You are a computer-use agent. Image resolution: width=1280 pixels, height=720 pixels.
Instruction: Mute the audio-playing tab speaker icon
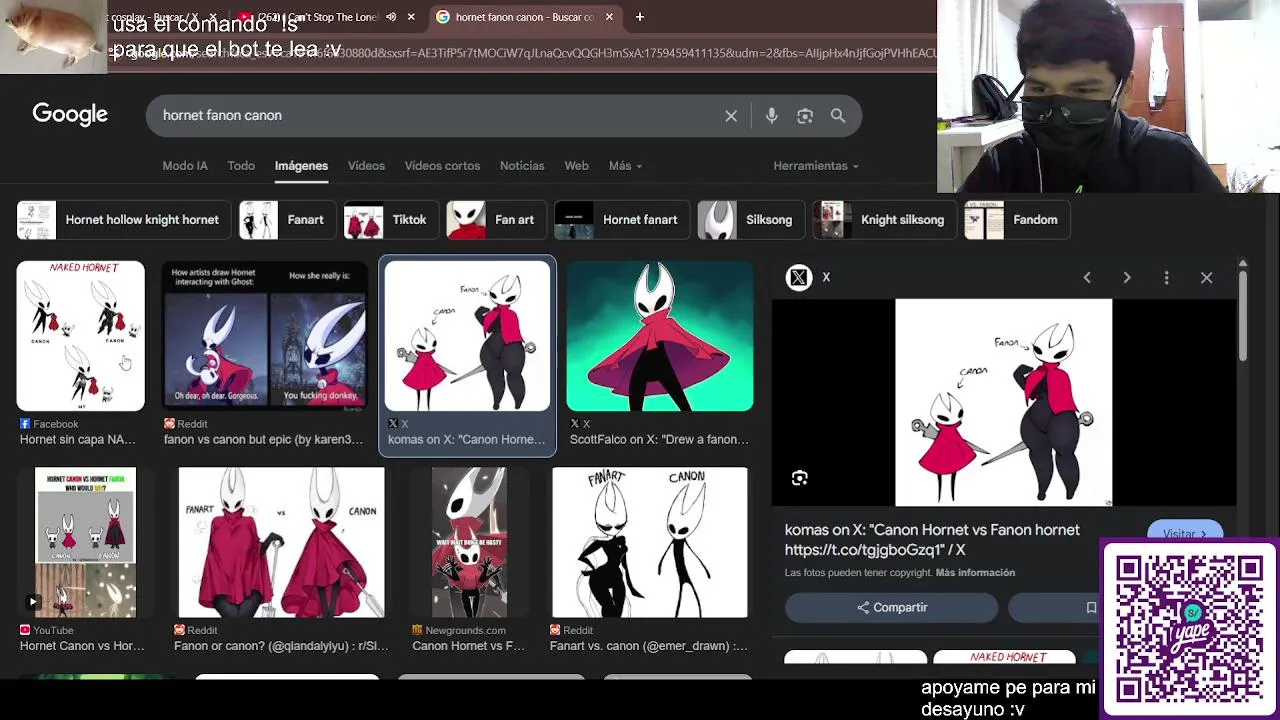pos(391,17)
